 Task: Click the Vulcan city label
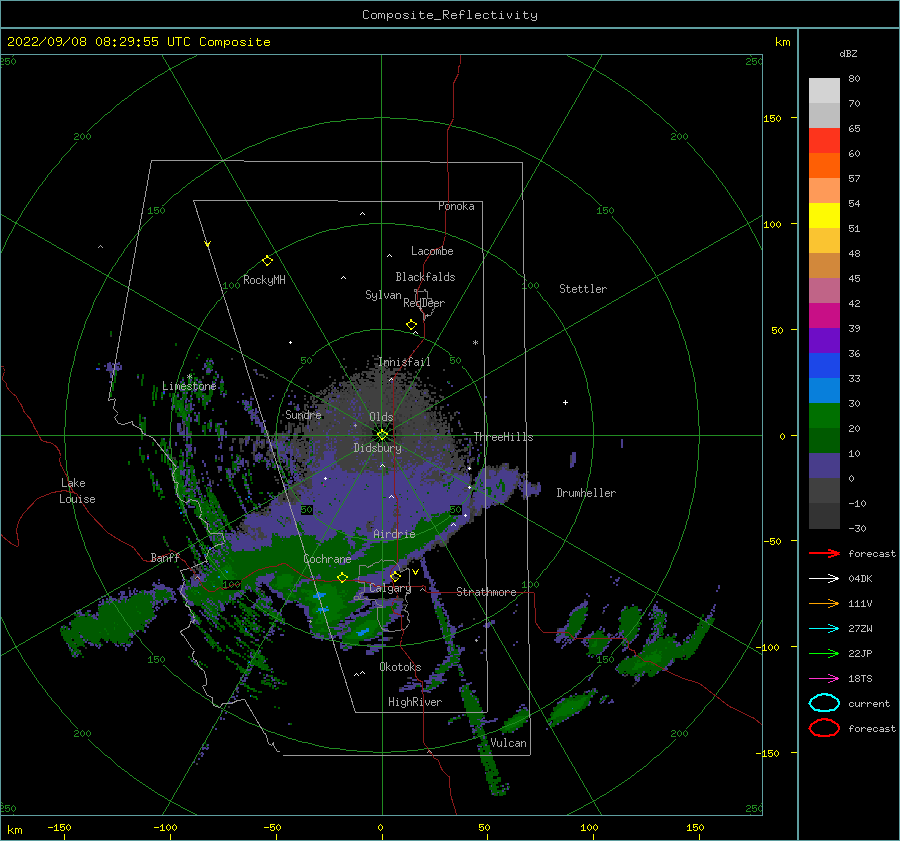tap(508, 743)
